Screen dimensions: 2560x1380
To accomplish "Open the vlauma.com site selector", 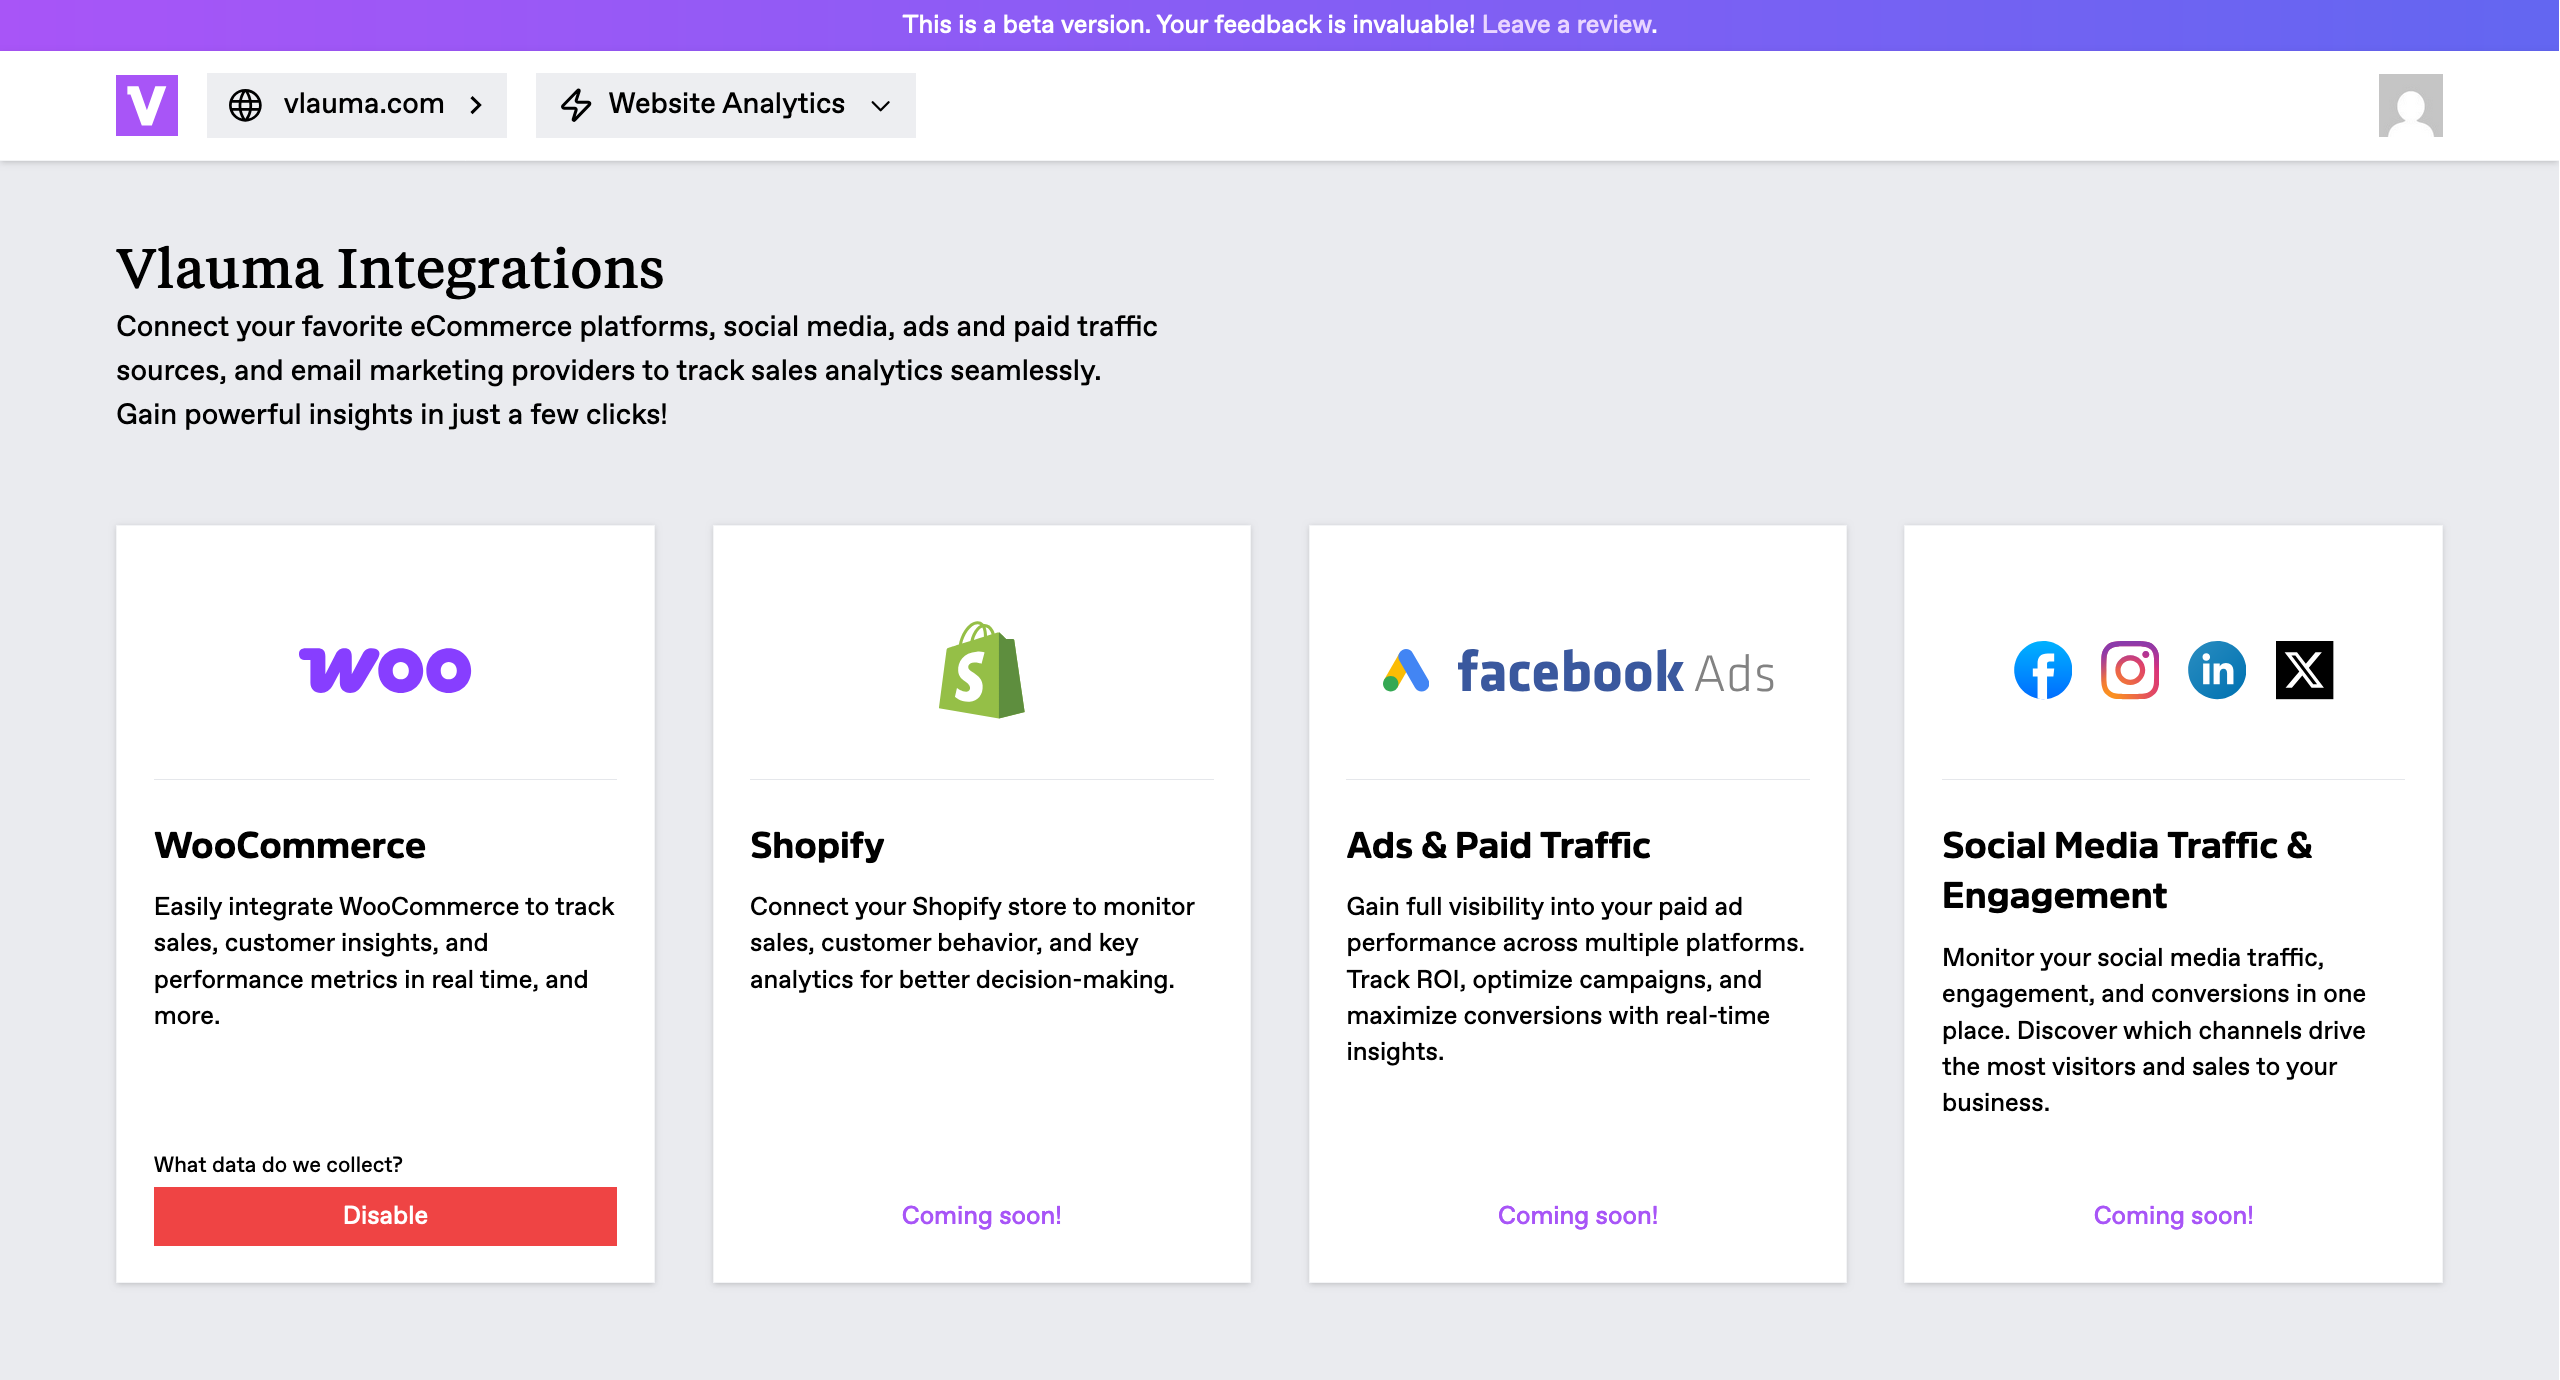I will [363, 104].
